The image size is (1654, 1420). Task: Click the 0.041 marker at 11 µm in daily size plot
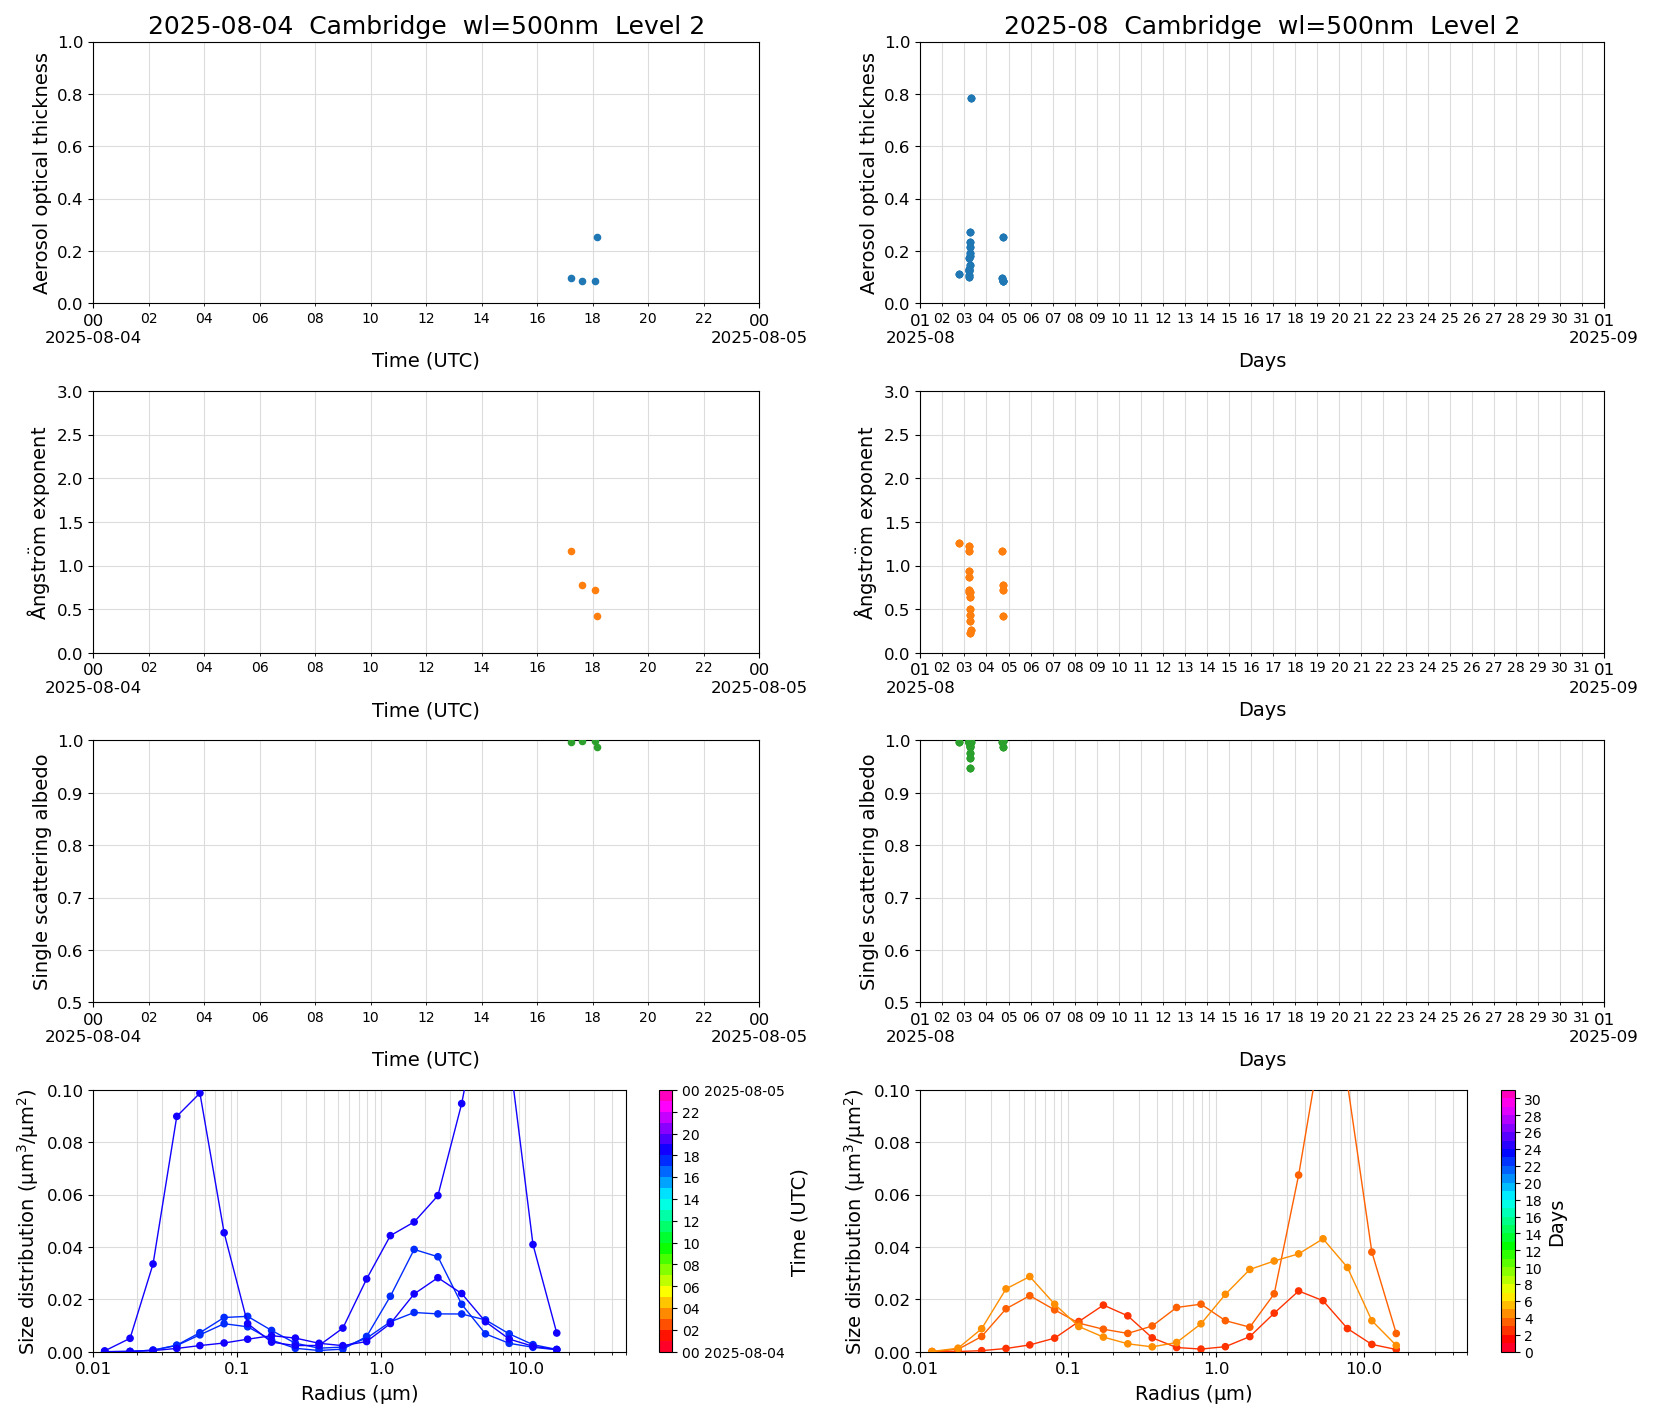(533, 1244)
